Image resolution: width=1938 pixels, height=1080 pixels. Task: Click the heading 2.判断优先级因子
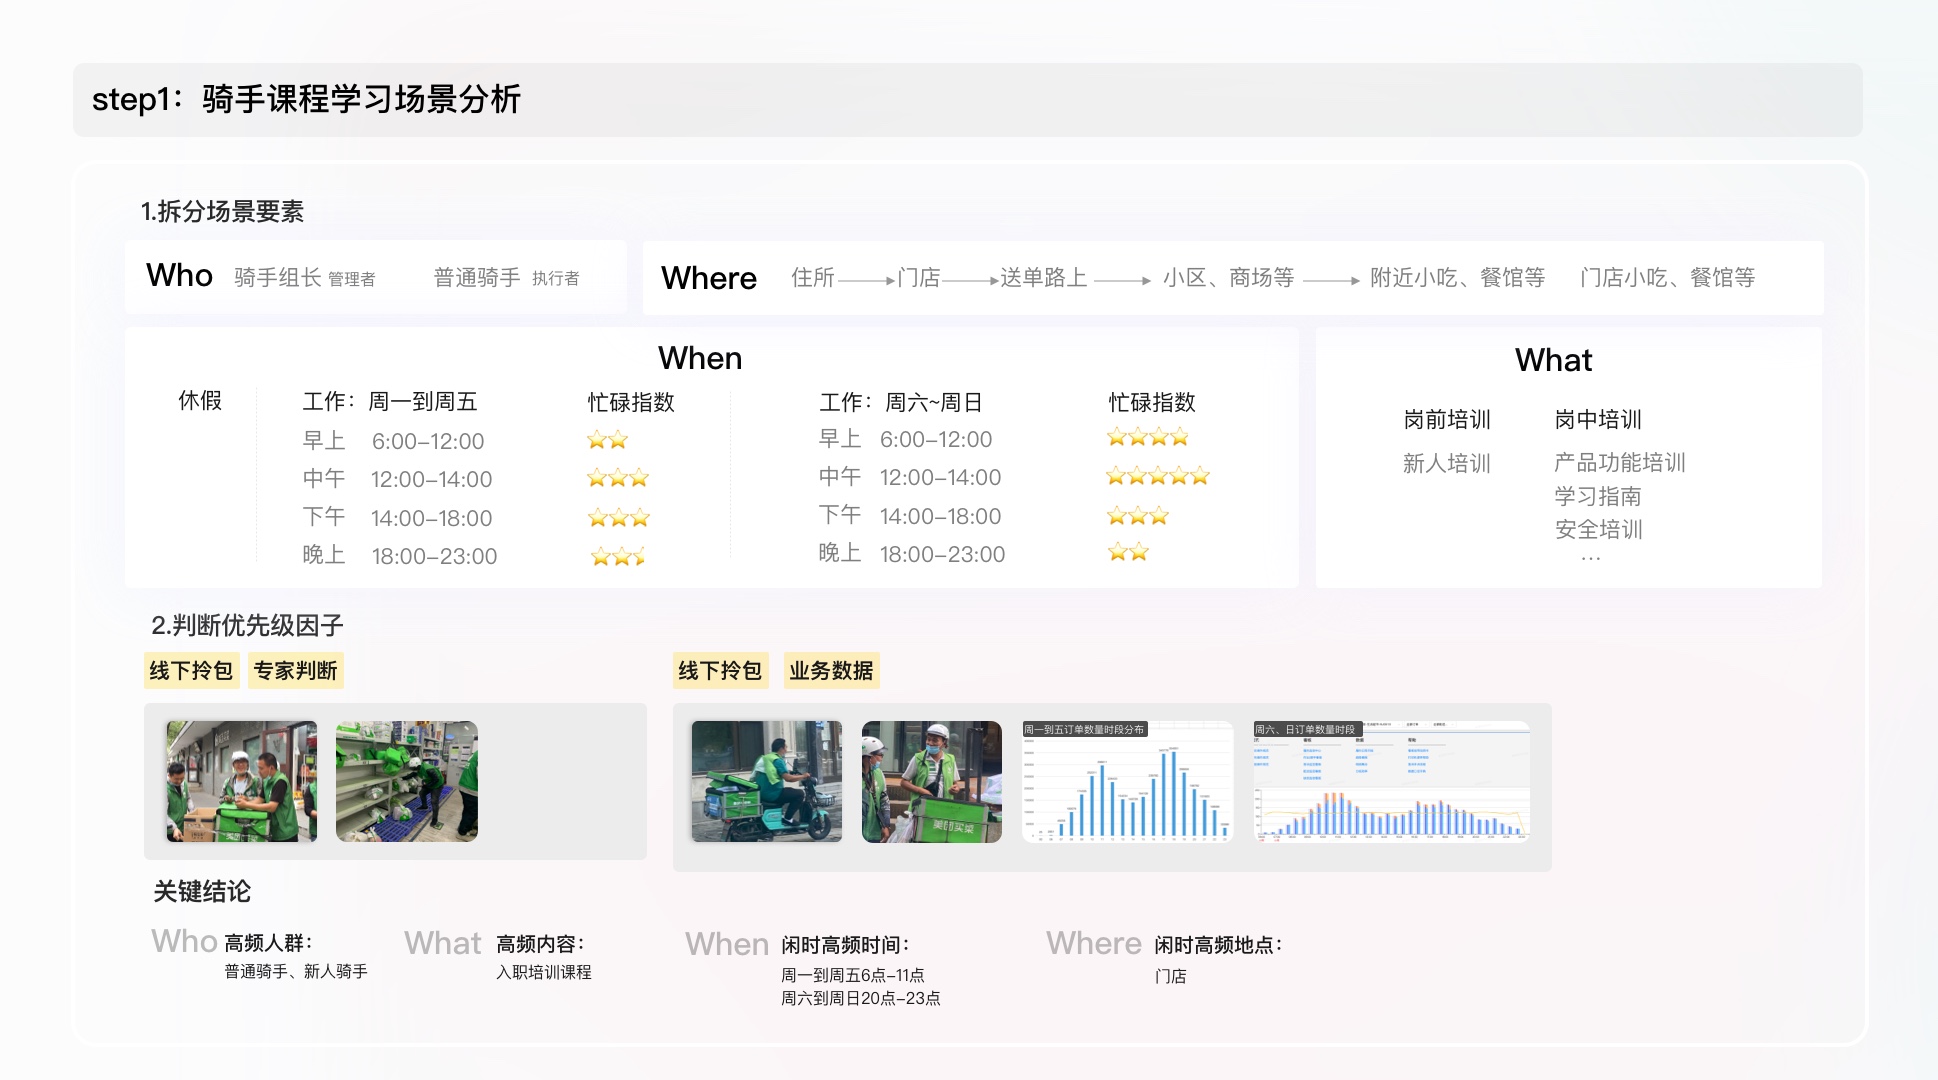[x=247, y=625]
